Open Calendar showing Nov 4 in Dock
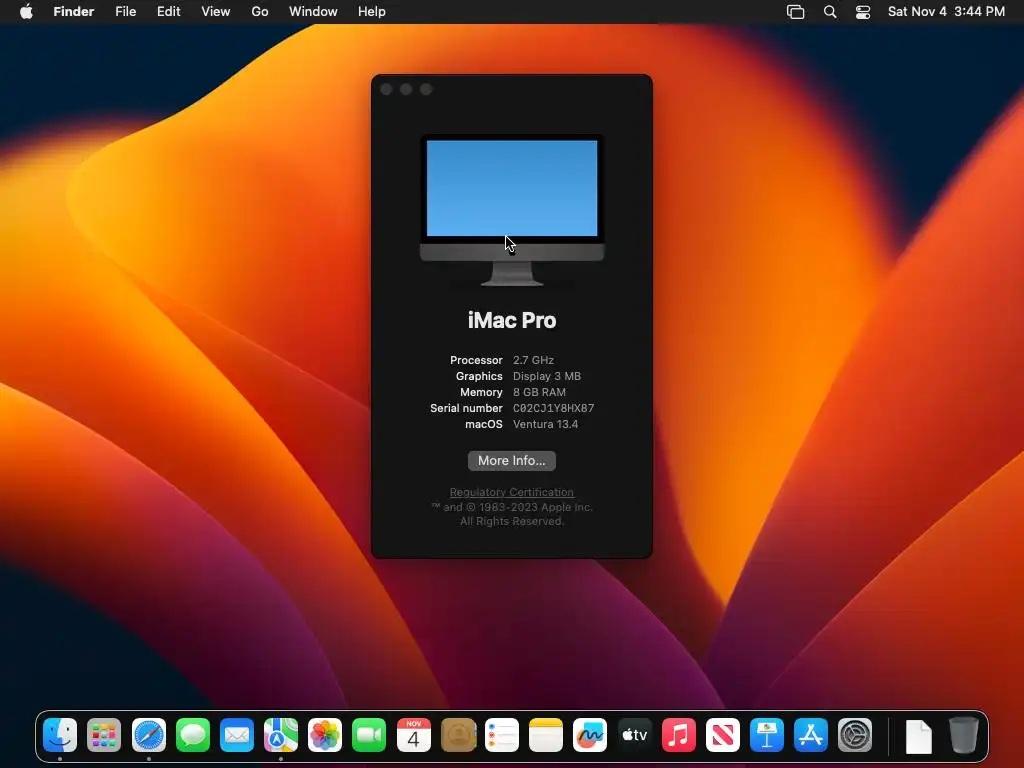 [413, 735]
